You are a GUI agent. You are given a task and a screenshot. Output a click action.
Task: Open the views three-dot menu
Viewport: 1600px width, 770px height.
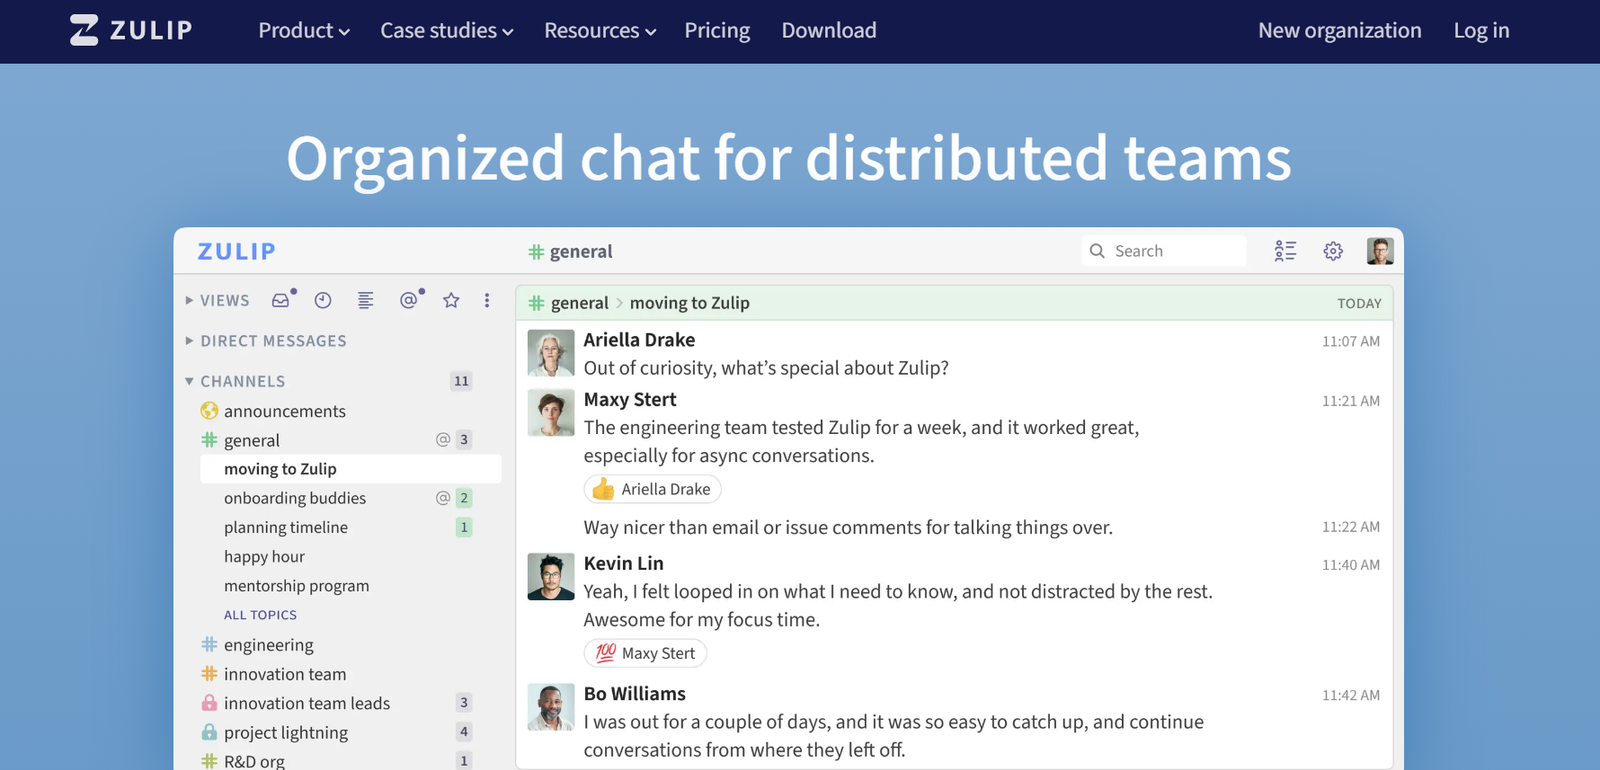tap(487, 300)
